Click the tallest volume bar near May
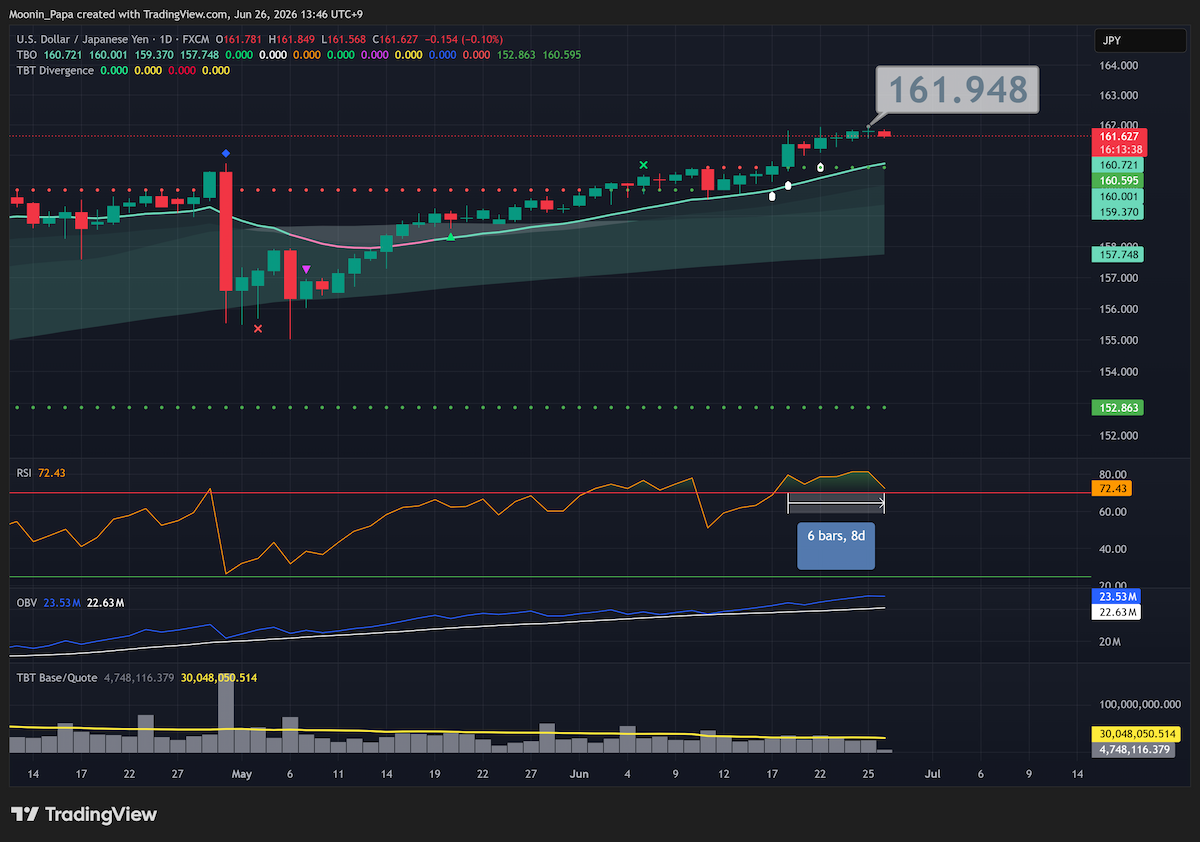The width and height of the screenshot is (1200, 842). 226,714
